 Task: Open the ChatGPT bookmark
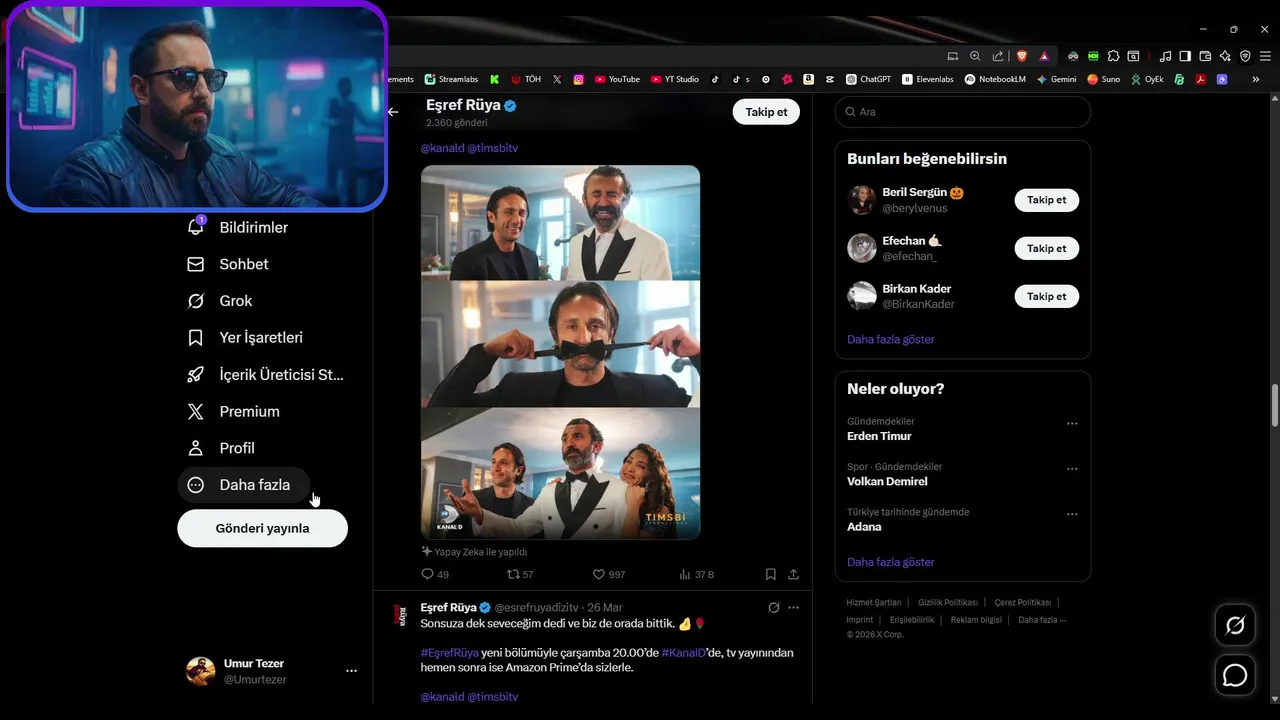pos(868,79)
